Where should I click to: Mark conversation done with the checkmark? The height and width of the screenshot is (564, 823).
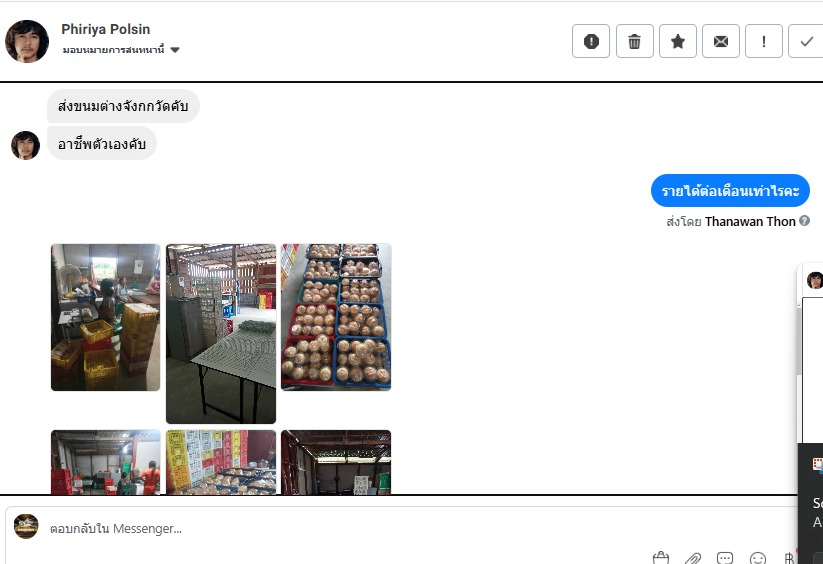coord(806,41)
